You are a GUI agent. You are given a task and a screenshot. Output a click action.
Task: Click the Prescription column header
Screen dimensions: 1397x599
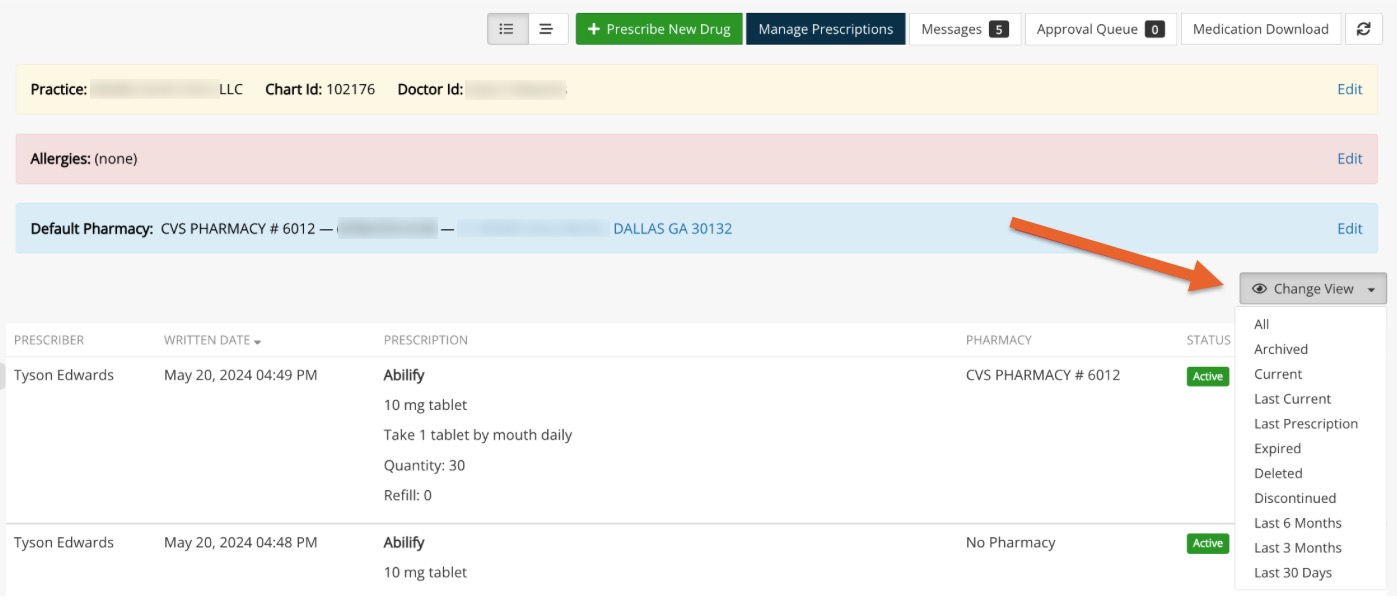(426, 340)
